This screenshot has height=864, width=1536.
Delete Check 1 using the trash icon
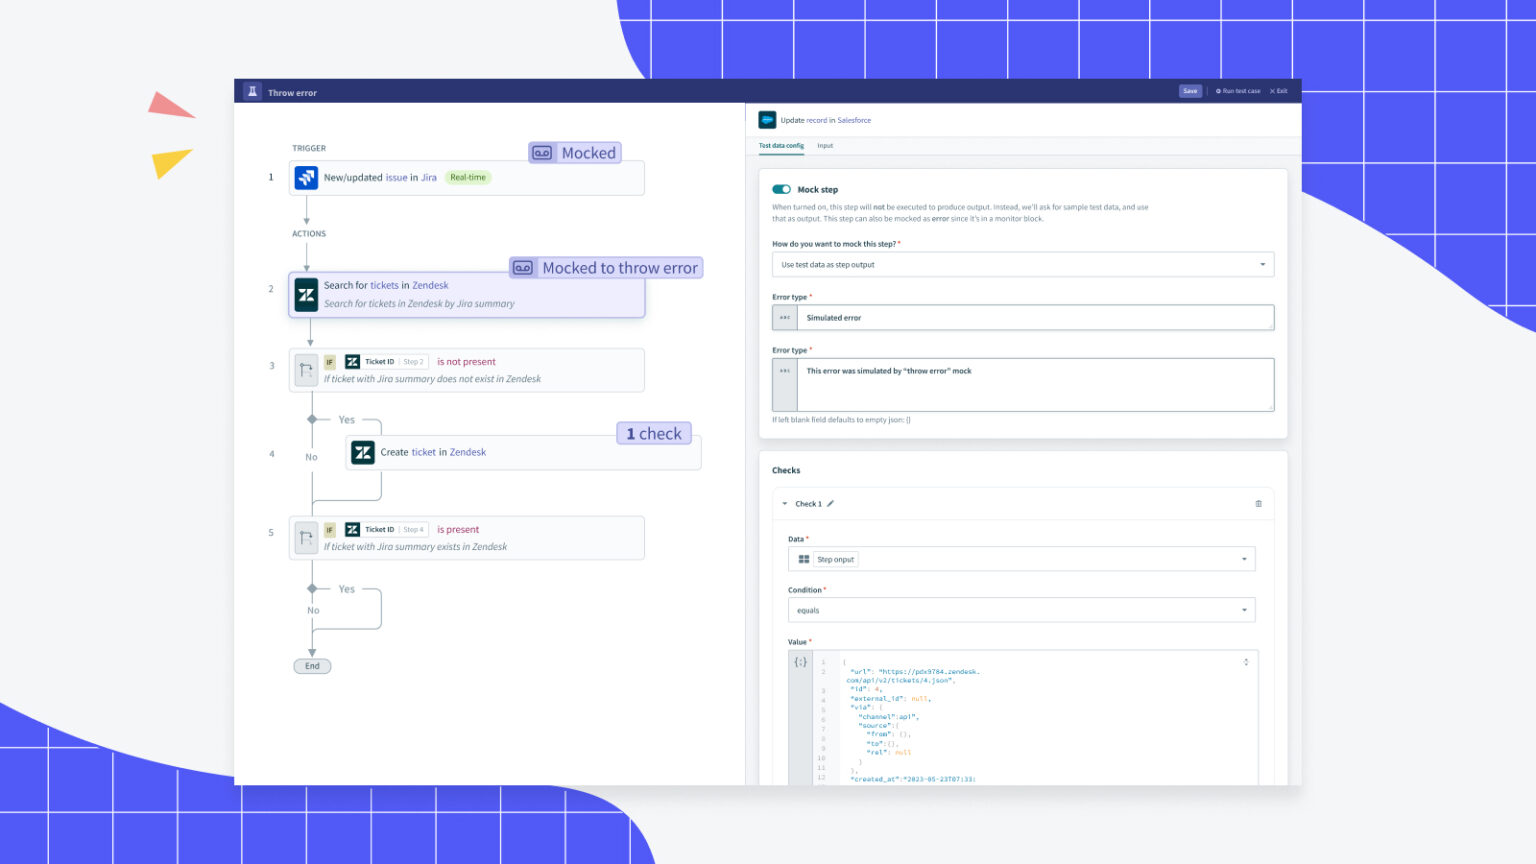pyautogui.click(x=1259, y=503)
